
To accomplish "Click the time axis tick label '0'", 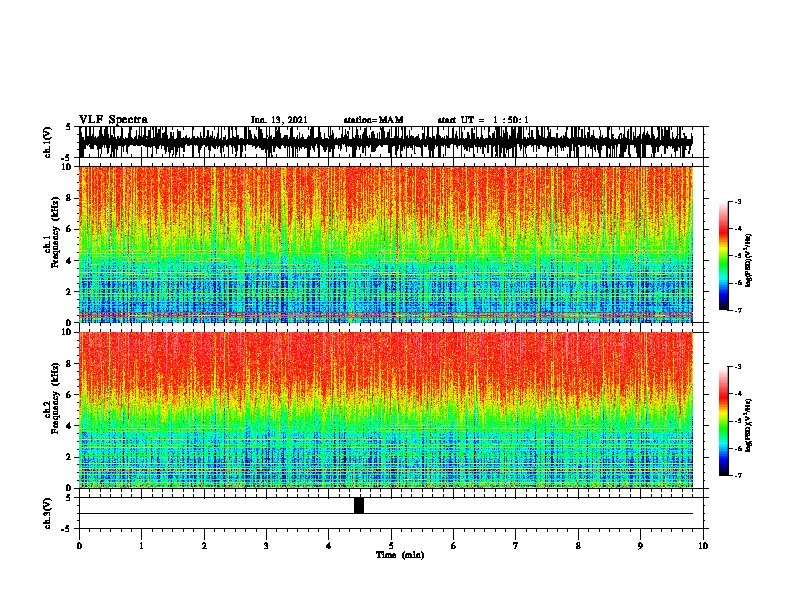I will click(x=79, y=546).
